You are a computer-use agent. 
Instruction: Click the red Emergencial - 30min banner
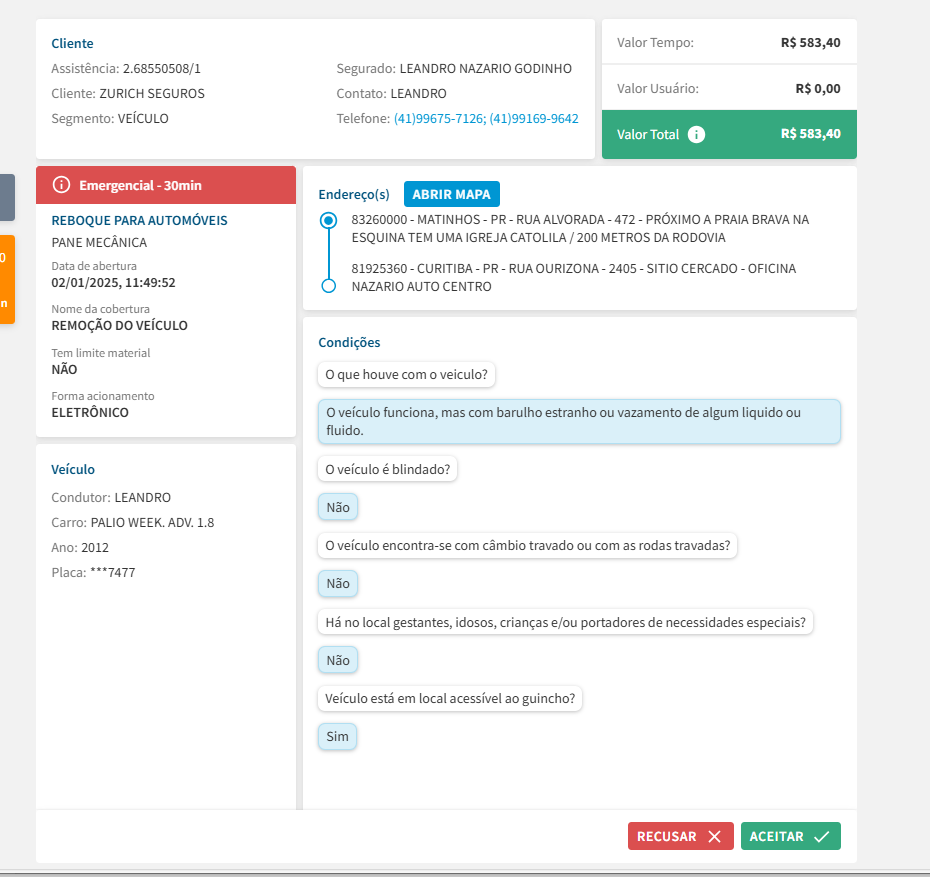click(166, 185)
